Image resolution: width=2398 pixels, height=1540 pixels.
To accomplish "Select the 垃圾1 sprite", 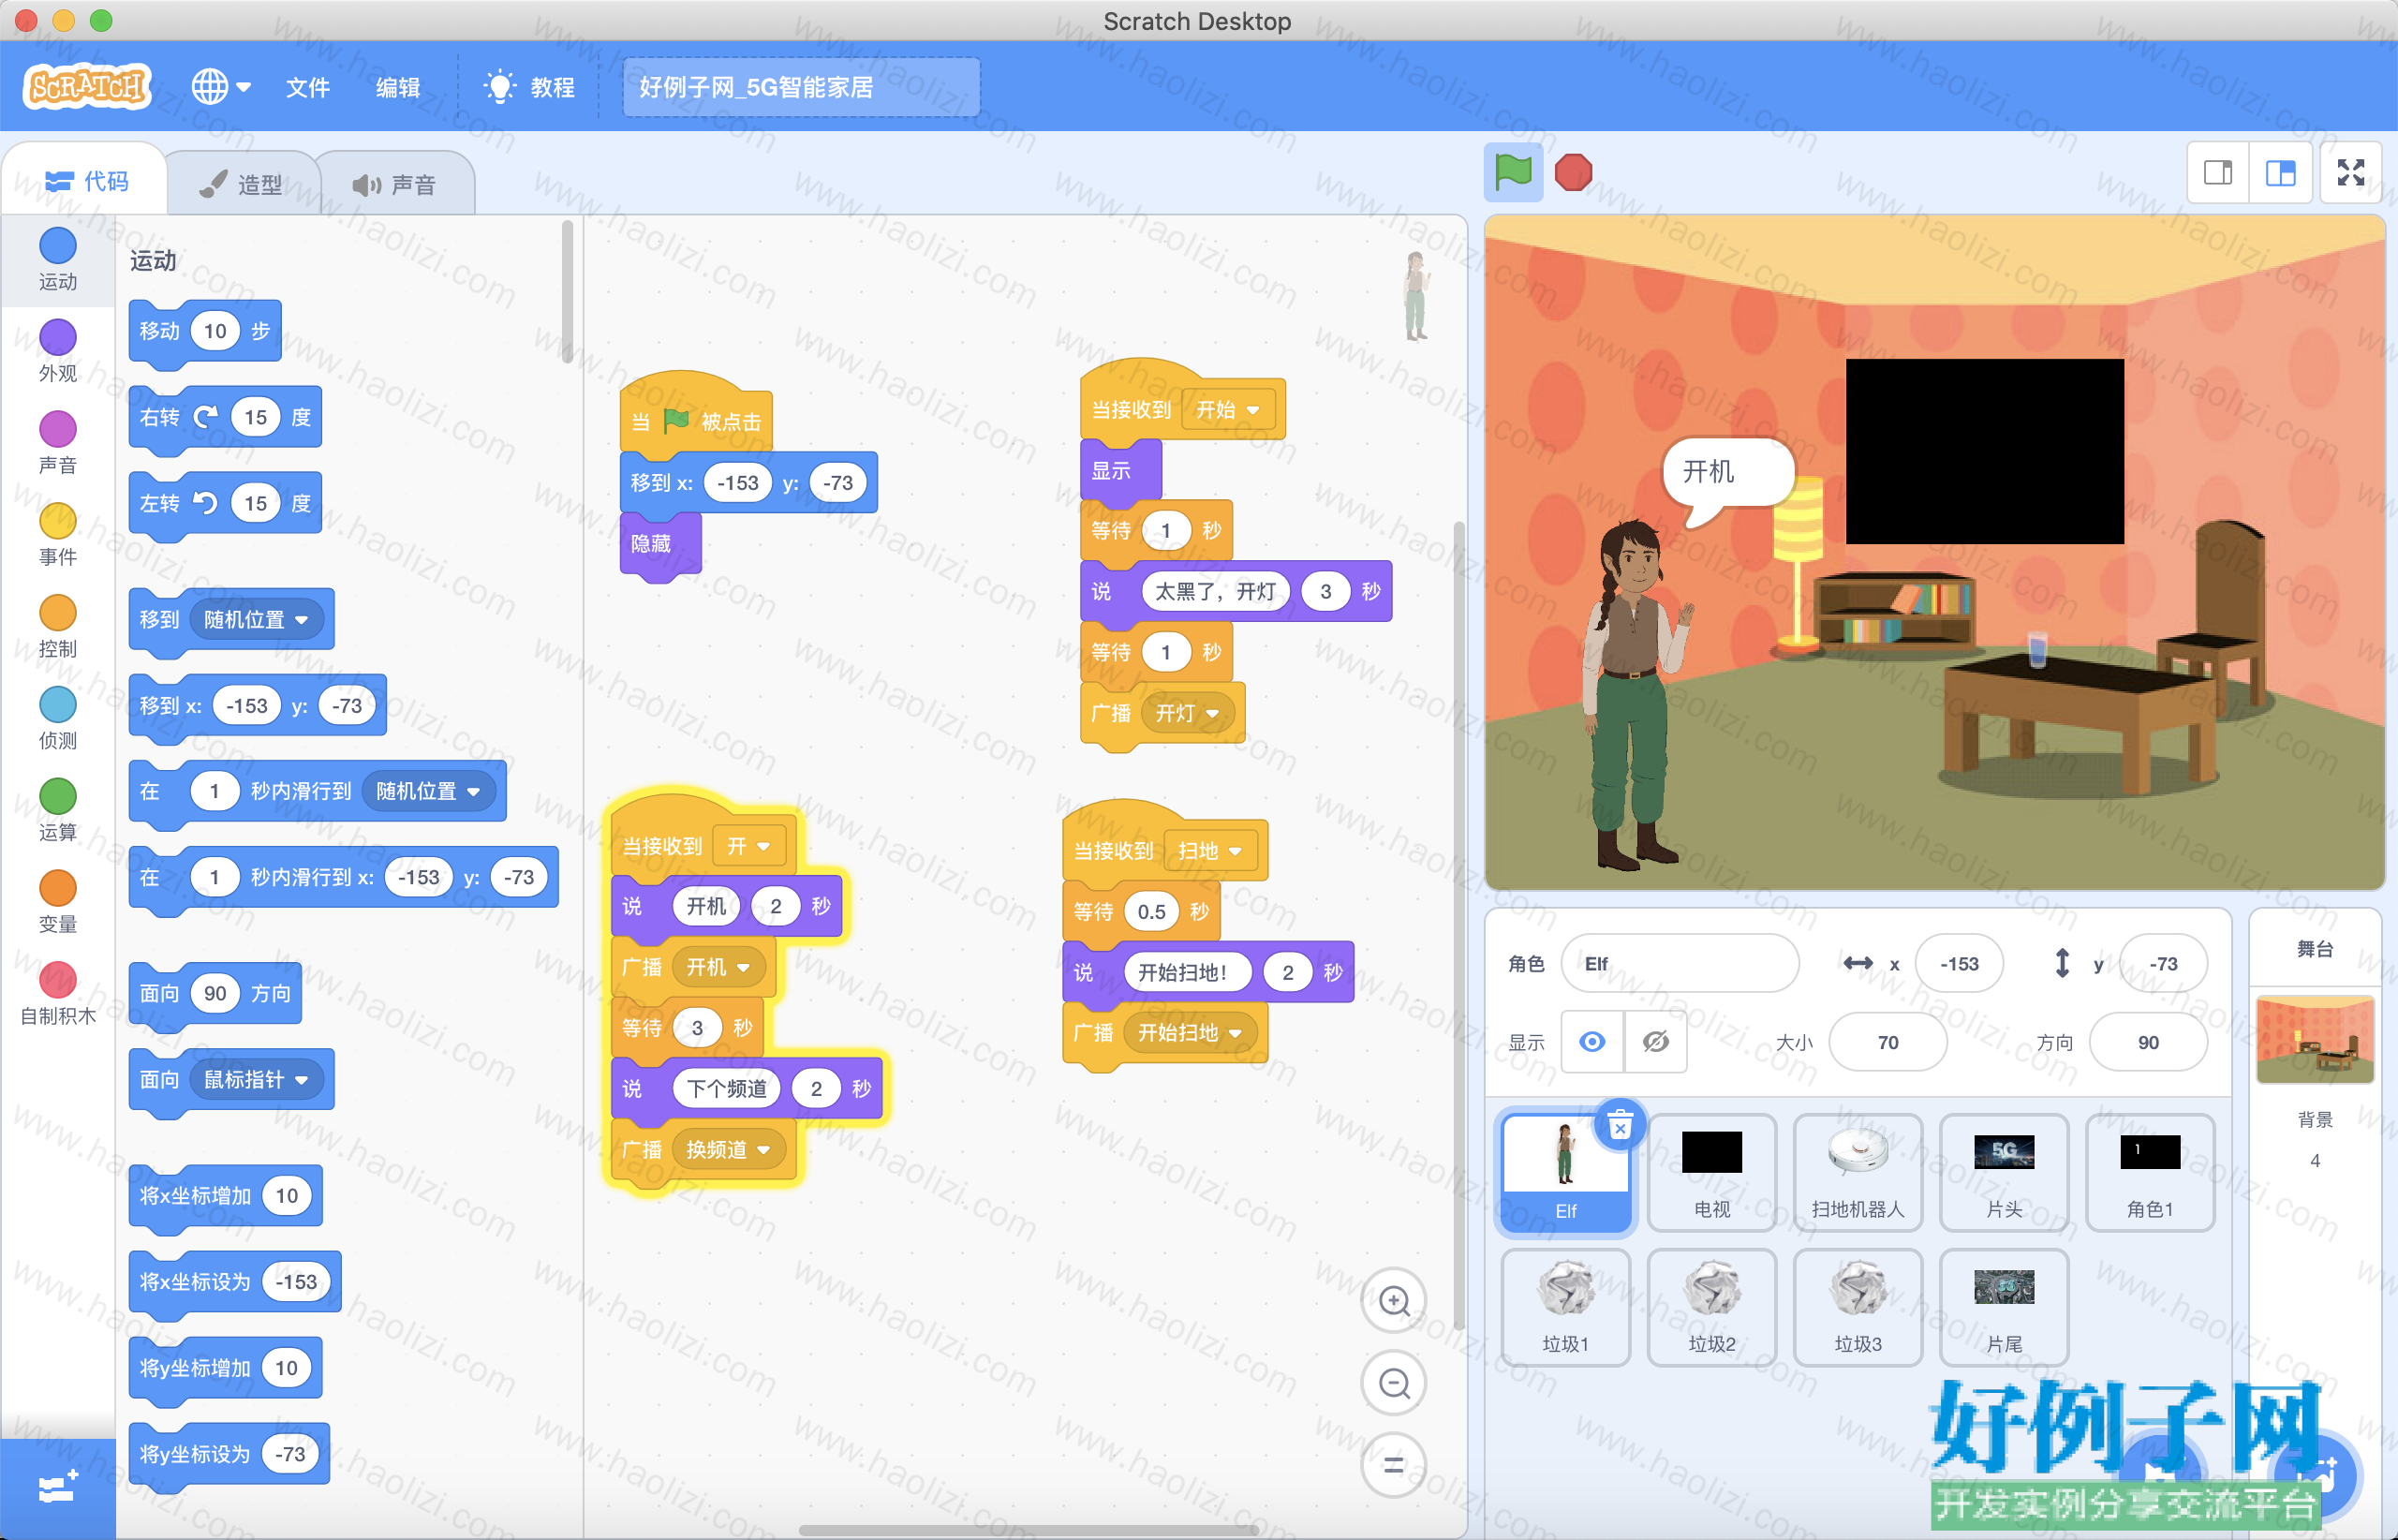I will tap(1566, 1307).
